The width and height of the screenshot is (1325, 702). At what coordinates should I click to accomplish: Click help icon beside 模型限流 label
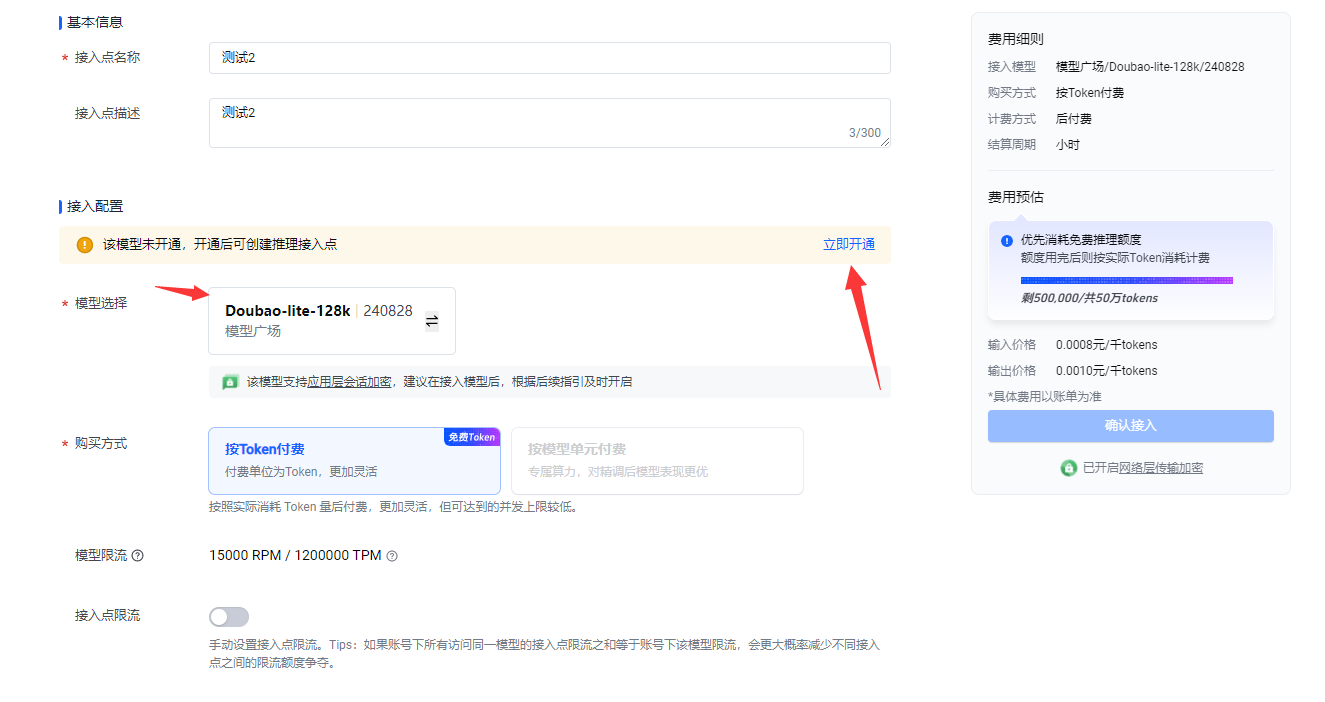click(x=138, y=556)
